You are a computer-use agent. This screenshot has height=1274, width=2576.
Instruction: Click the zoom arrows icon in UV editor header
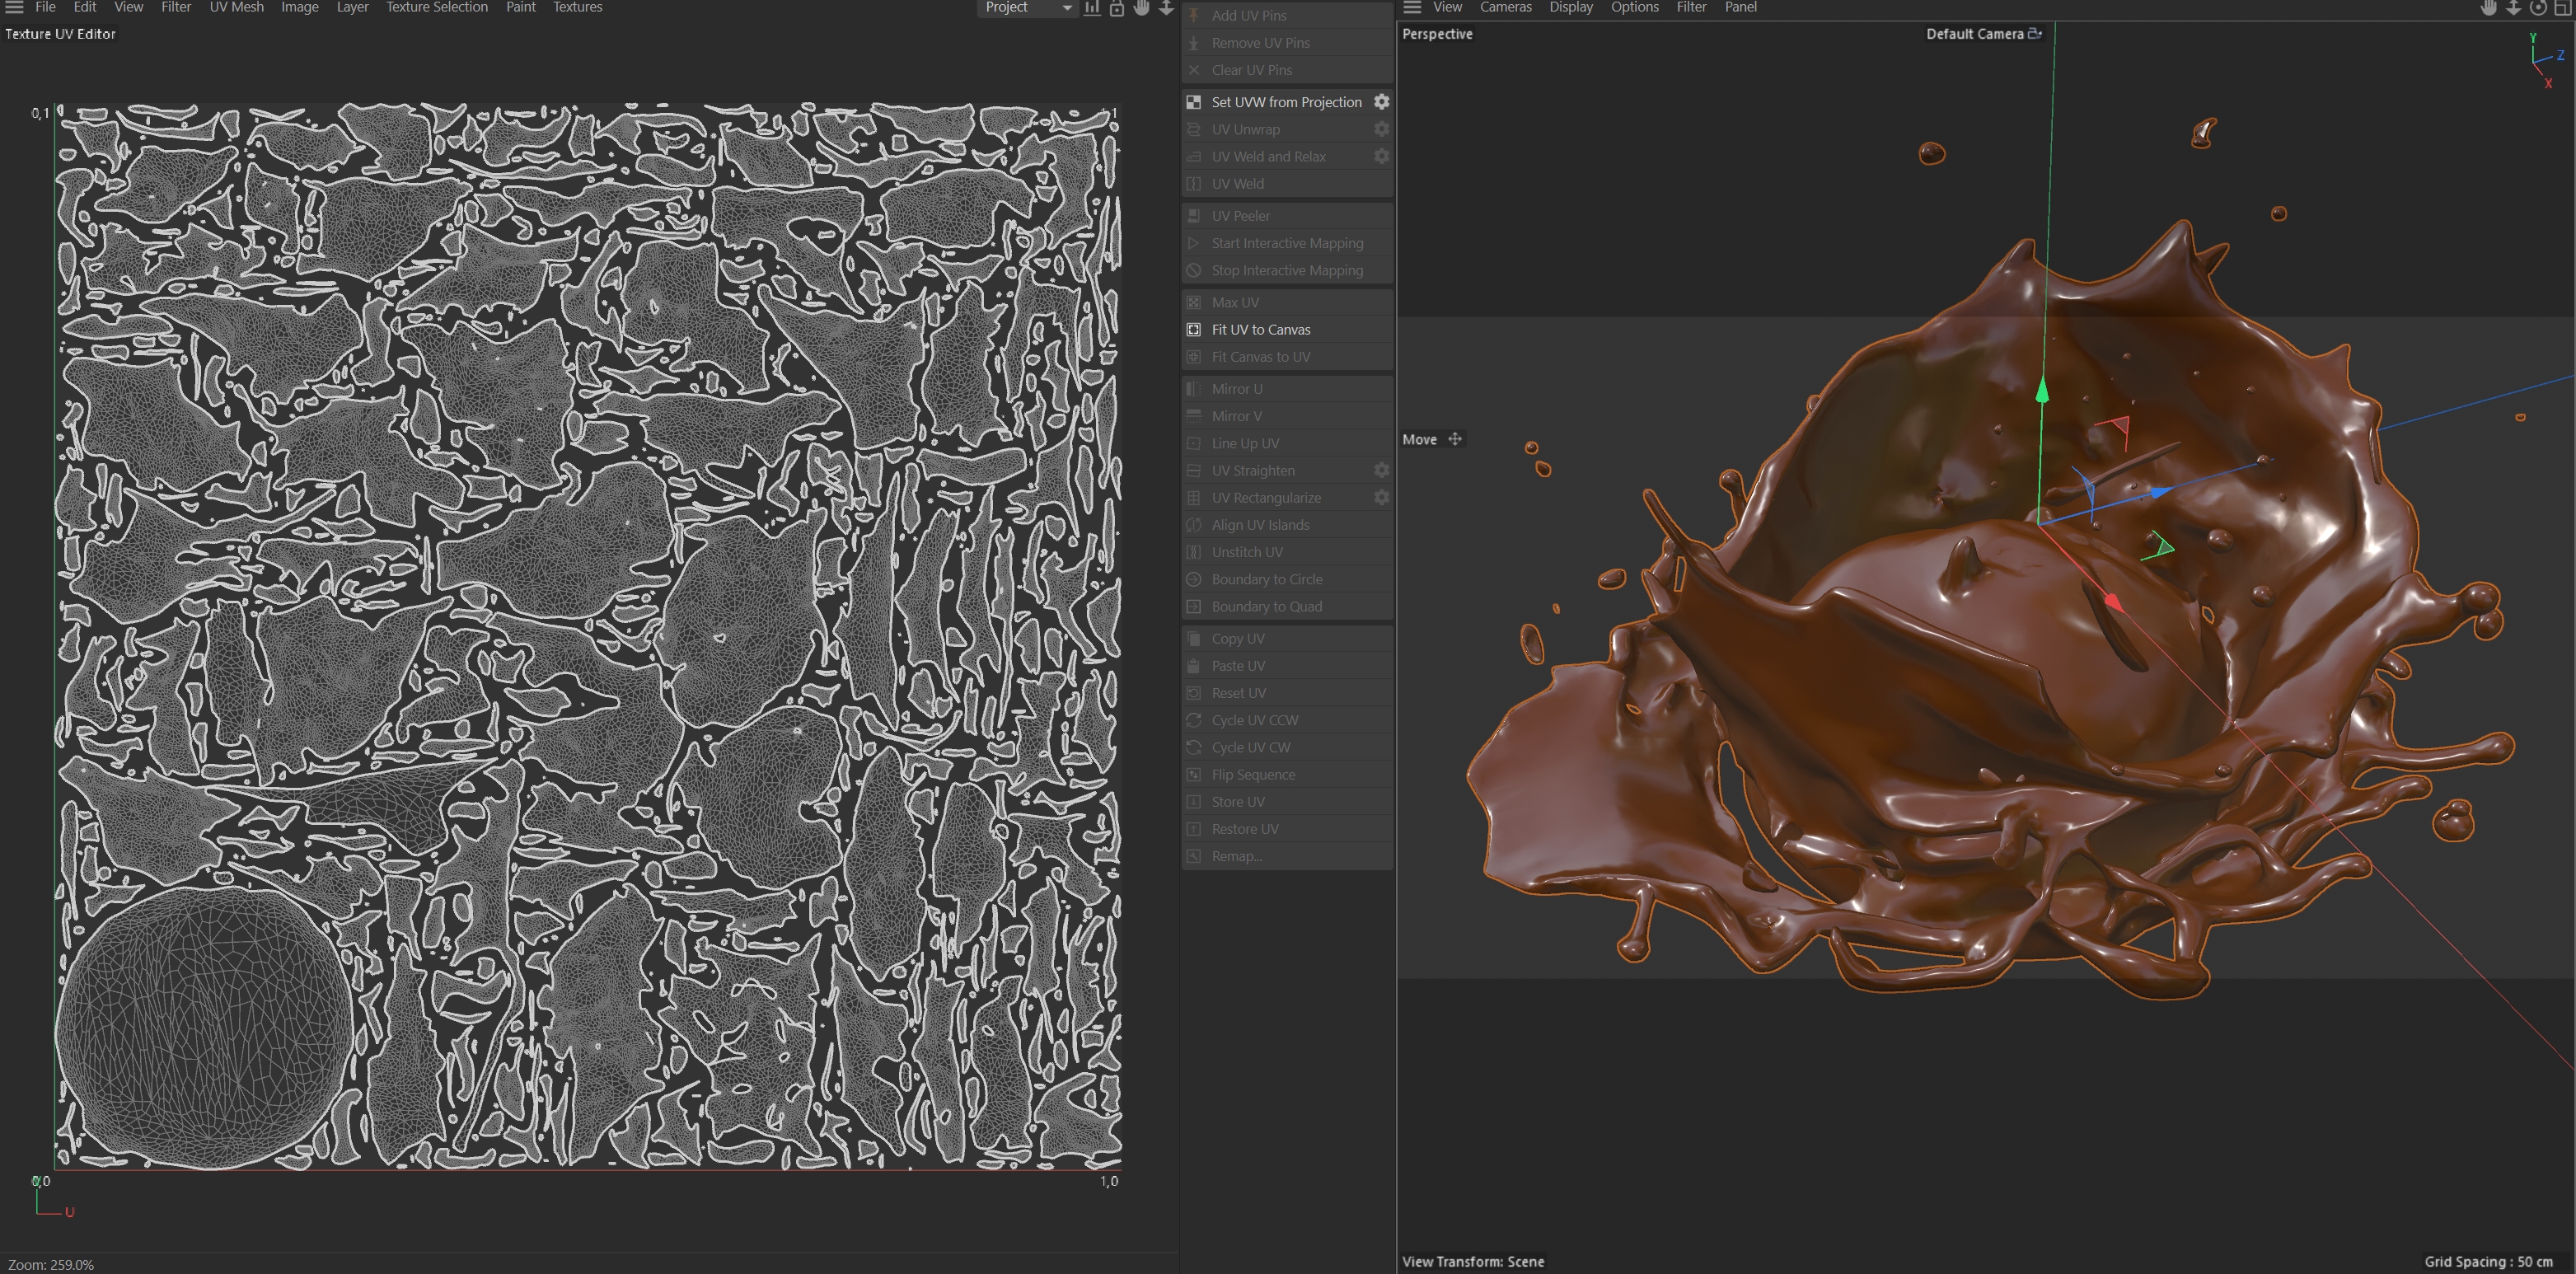pyautogui.click(x=1166, y=7)
